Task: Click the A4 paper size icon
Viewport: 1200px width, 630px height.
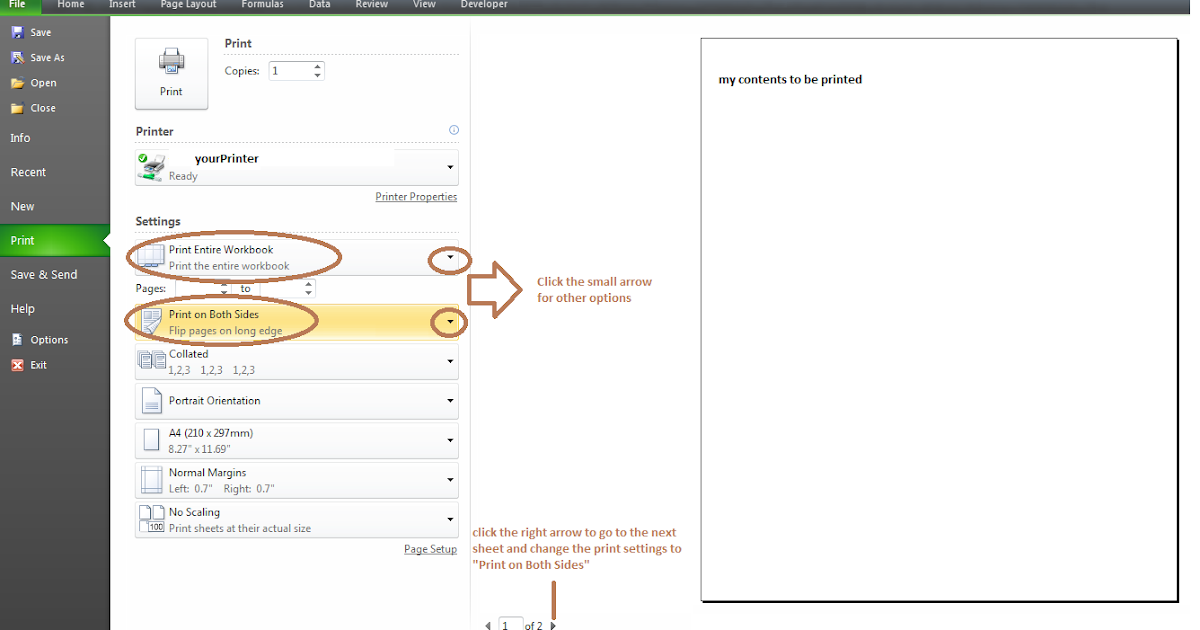Action: click(x=151, y=439)
